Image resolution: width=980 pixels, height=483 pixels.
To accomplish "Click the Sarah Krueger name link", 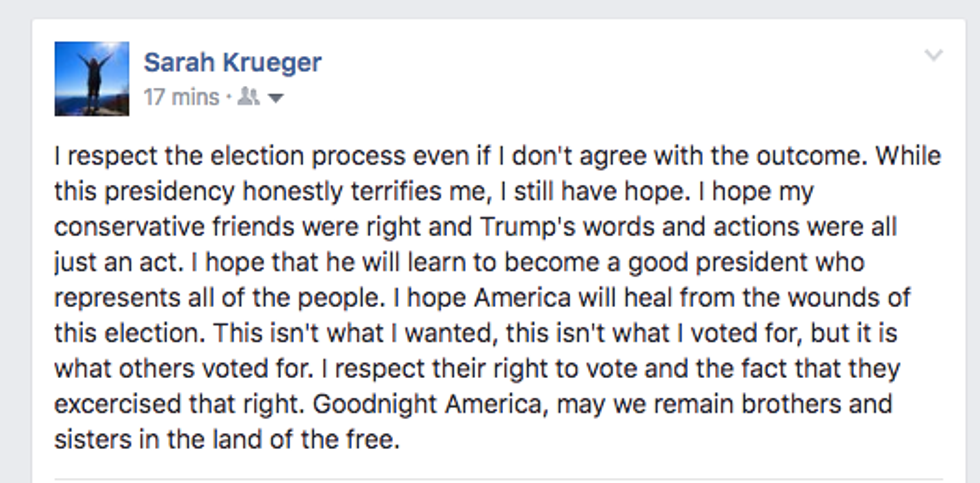I will coord(233,62).
